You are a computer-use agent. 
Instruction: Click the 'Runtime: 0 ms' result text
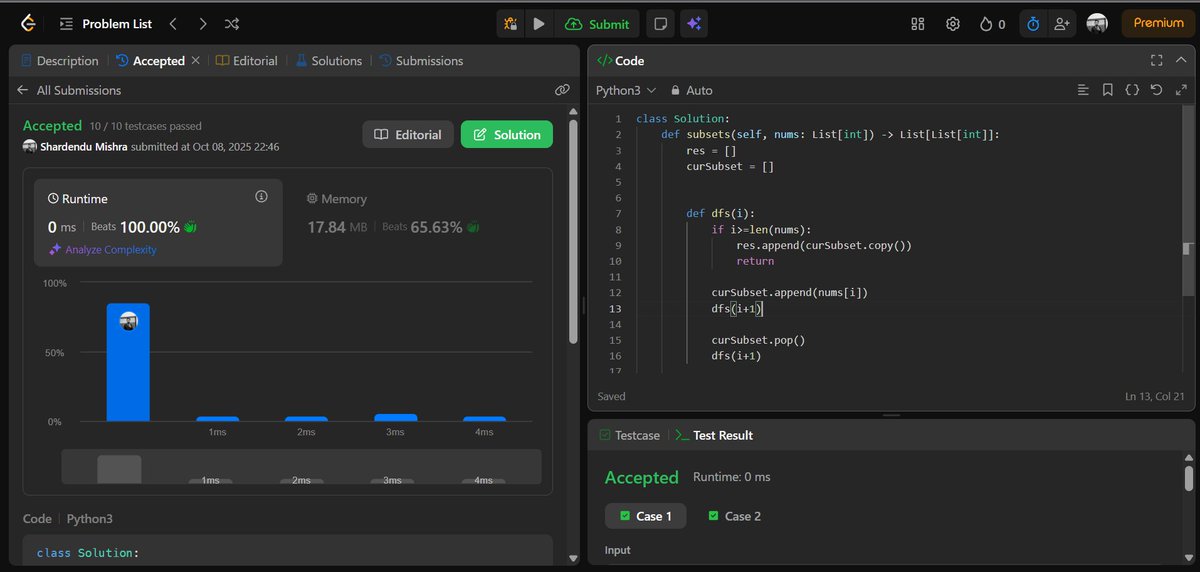(732, 477)
